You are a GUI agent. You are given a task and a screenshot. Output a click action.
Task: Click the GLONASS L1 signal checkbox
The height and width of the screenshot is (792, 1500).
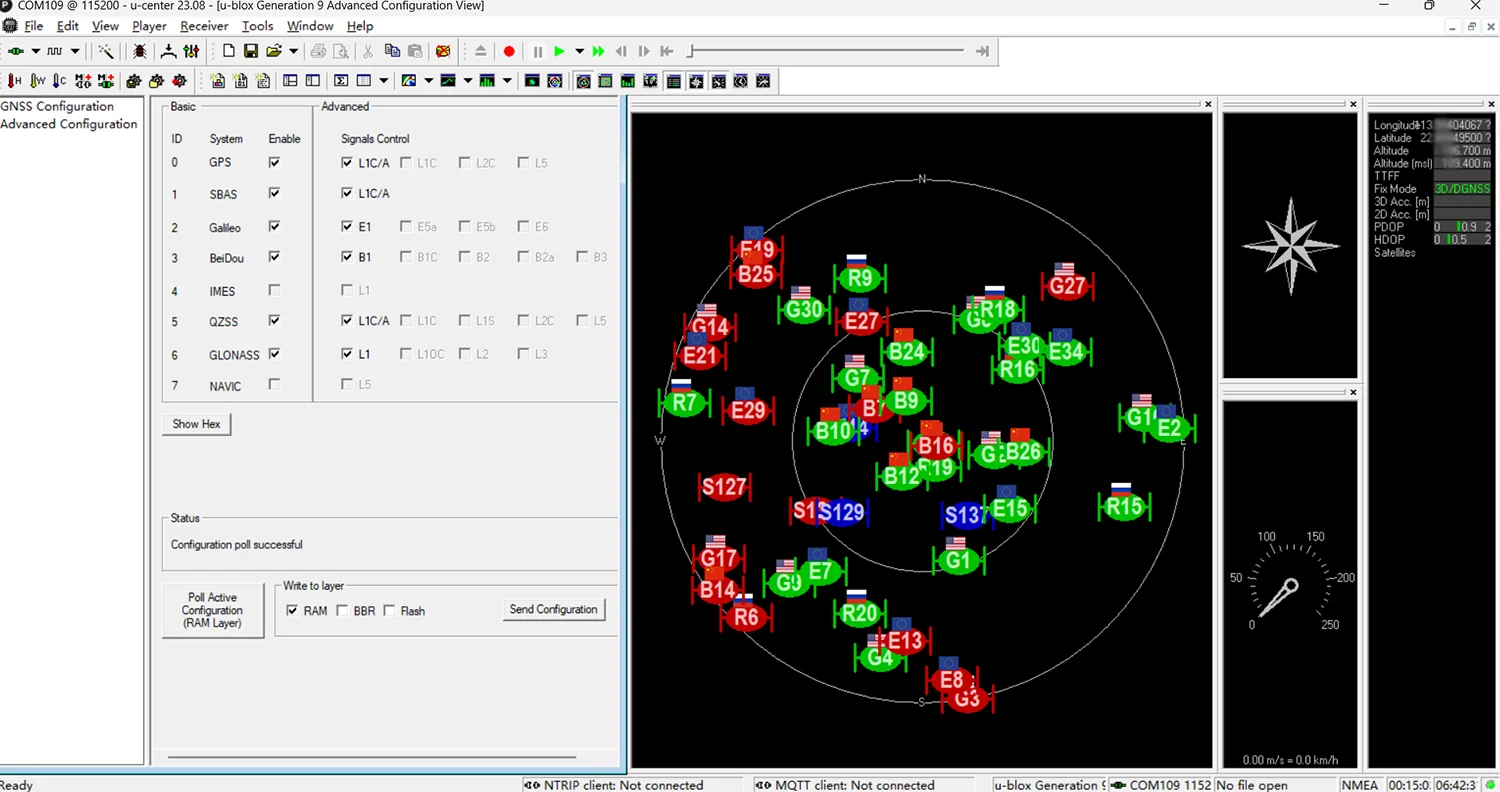click(347, 354)
